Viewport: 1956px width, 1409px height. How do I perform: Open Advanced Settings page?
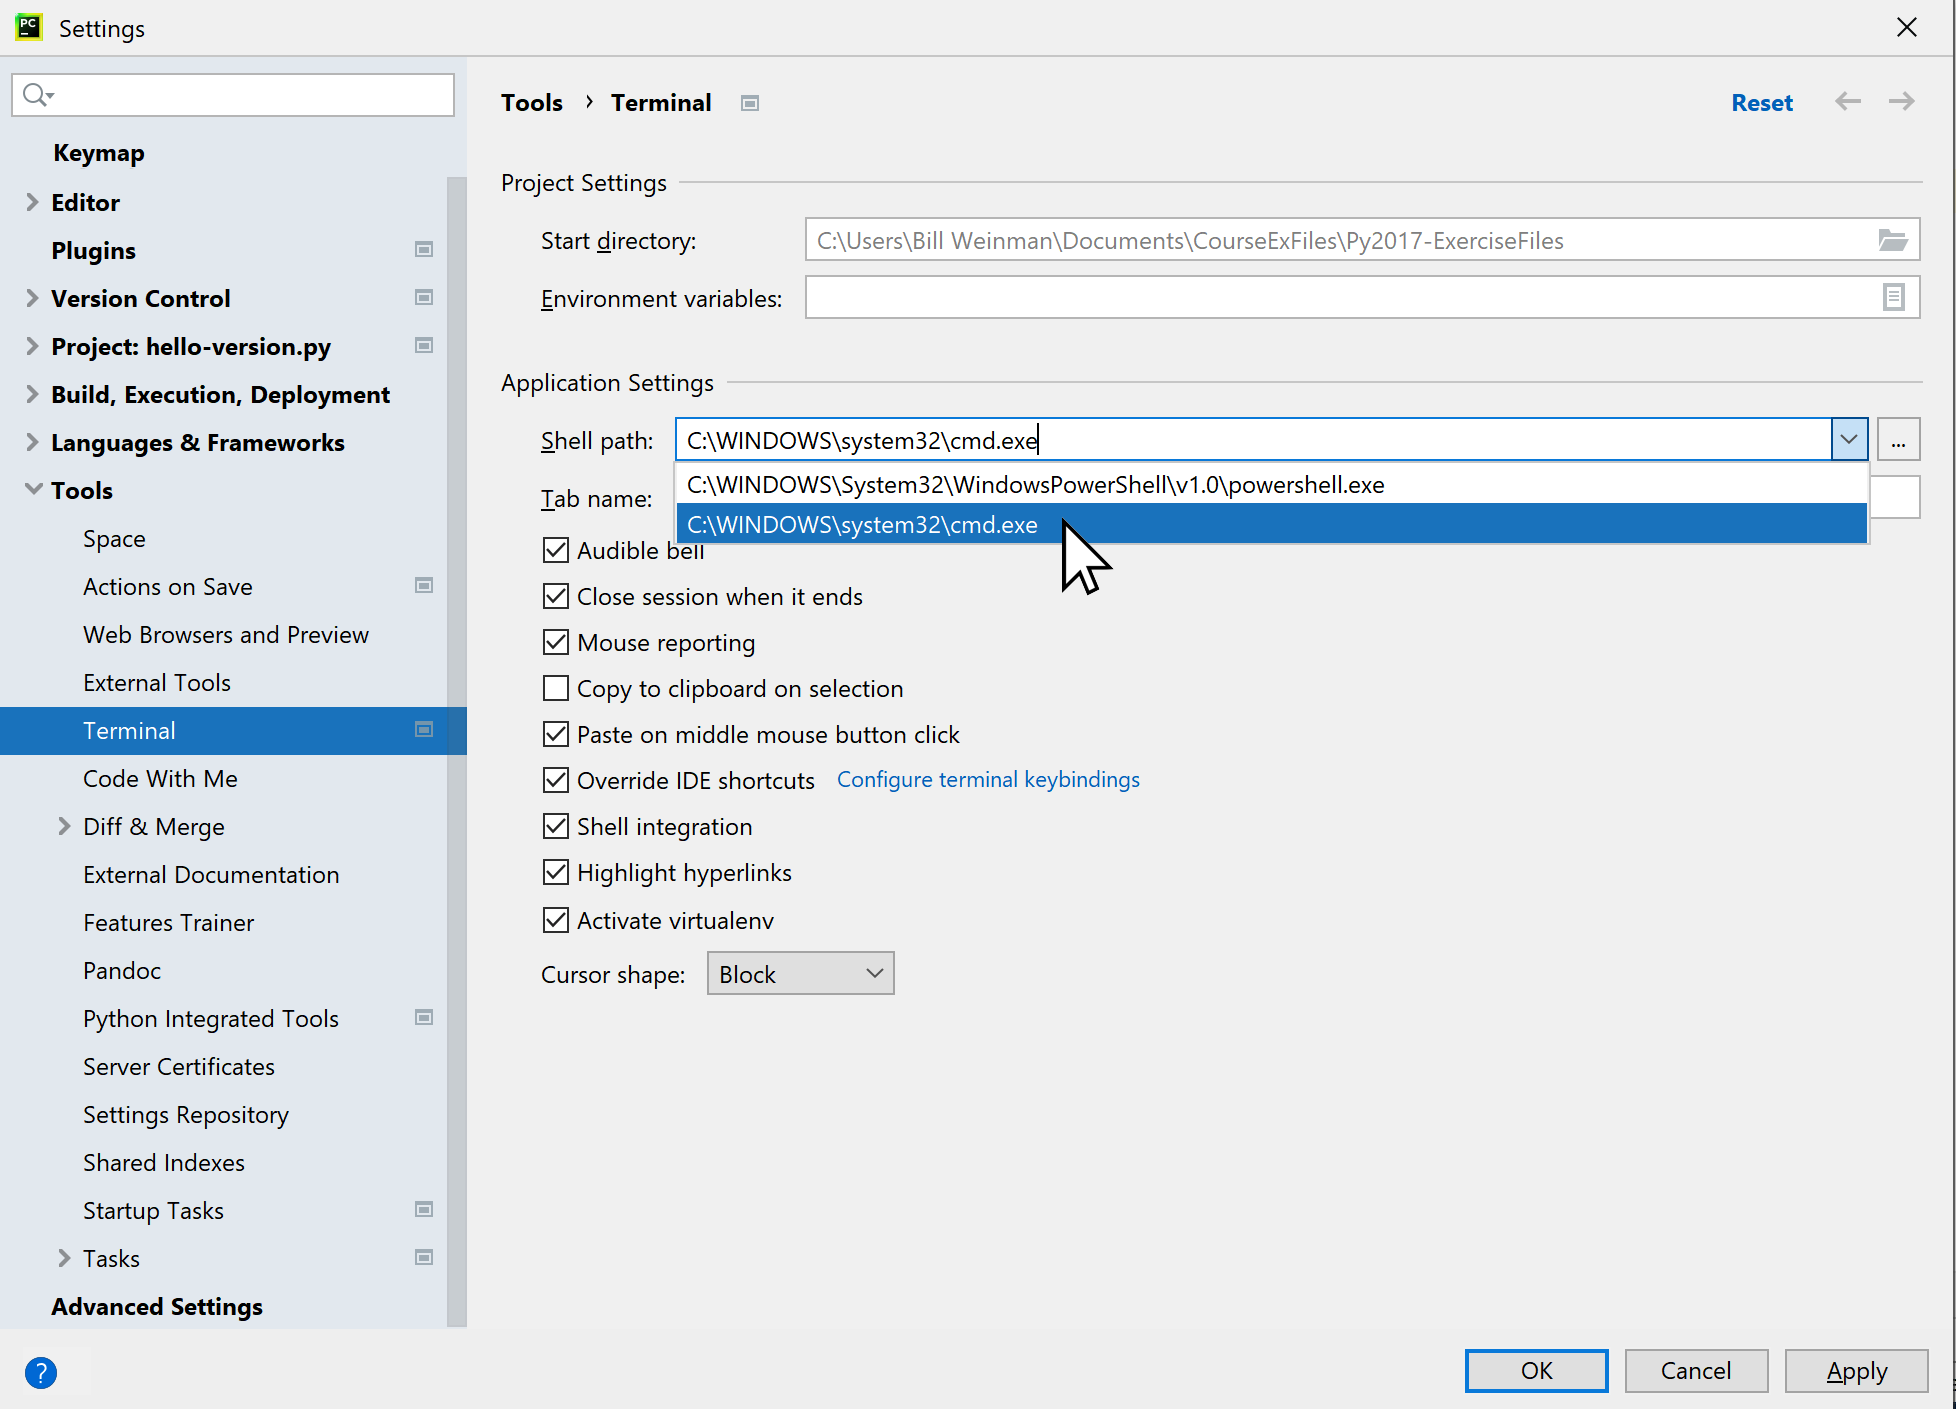tap(157, 1307)
